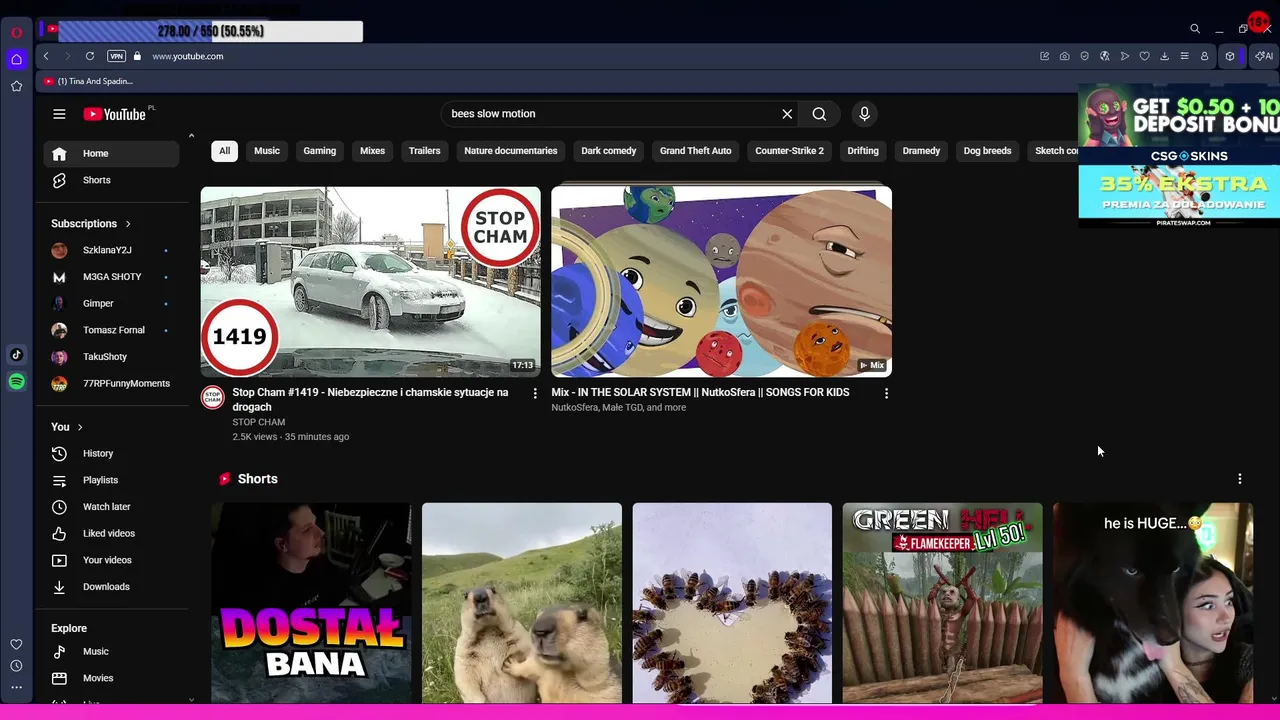Viewport: 1280px width, 720px height.
Task: Open SzklanaY2J subscription channel
Action: (x=111, y=250)
